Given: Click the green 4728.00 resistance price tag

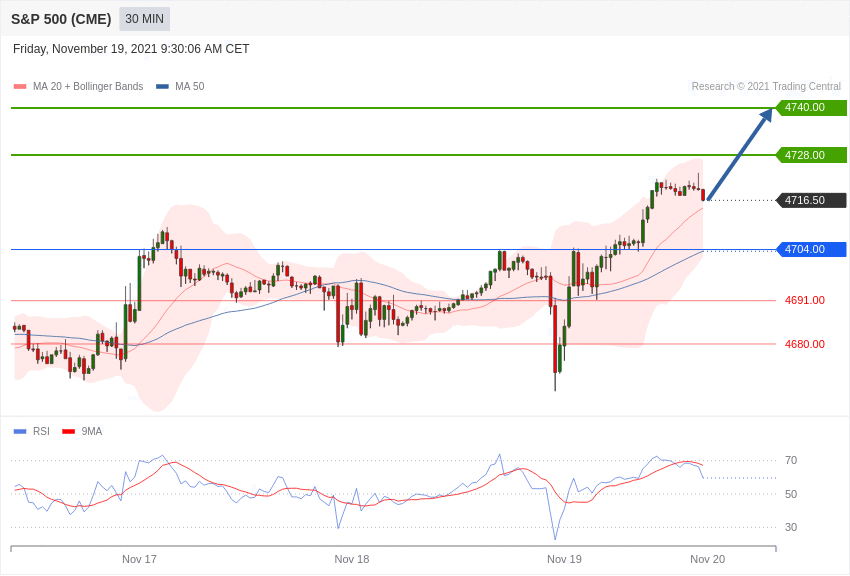Looking at the screenshot, I should coord(811,155).
